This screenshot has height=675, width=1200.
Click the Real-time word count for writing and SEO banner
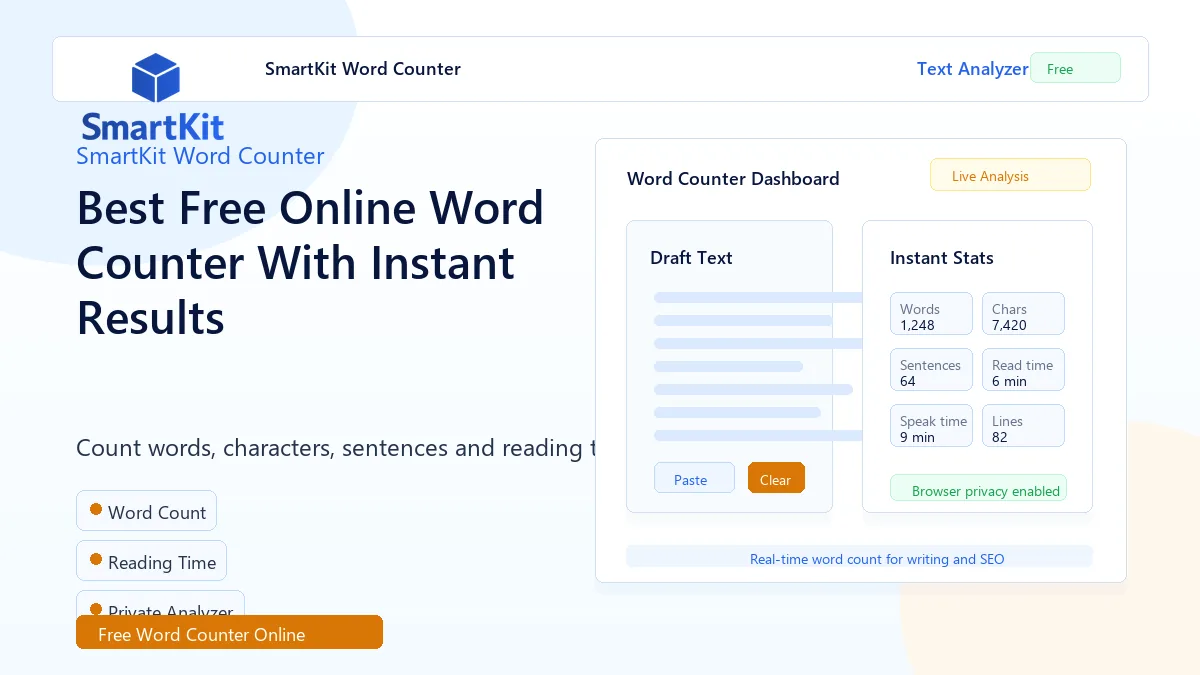[859, 557]
